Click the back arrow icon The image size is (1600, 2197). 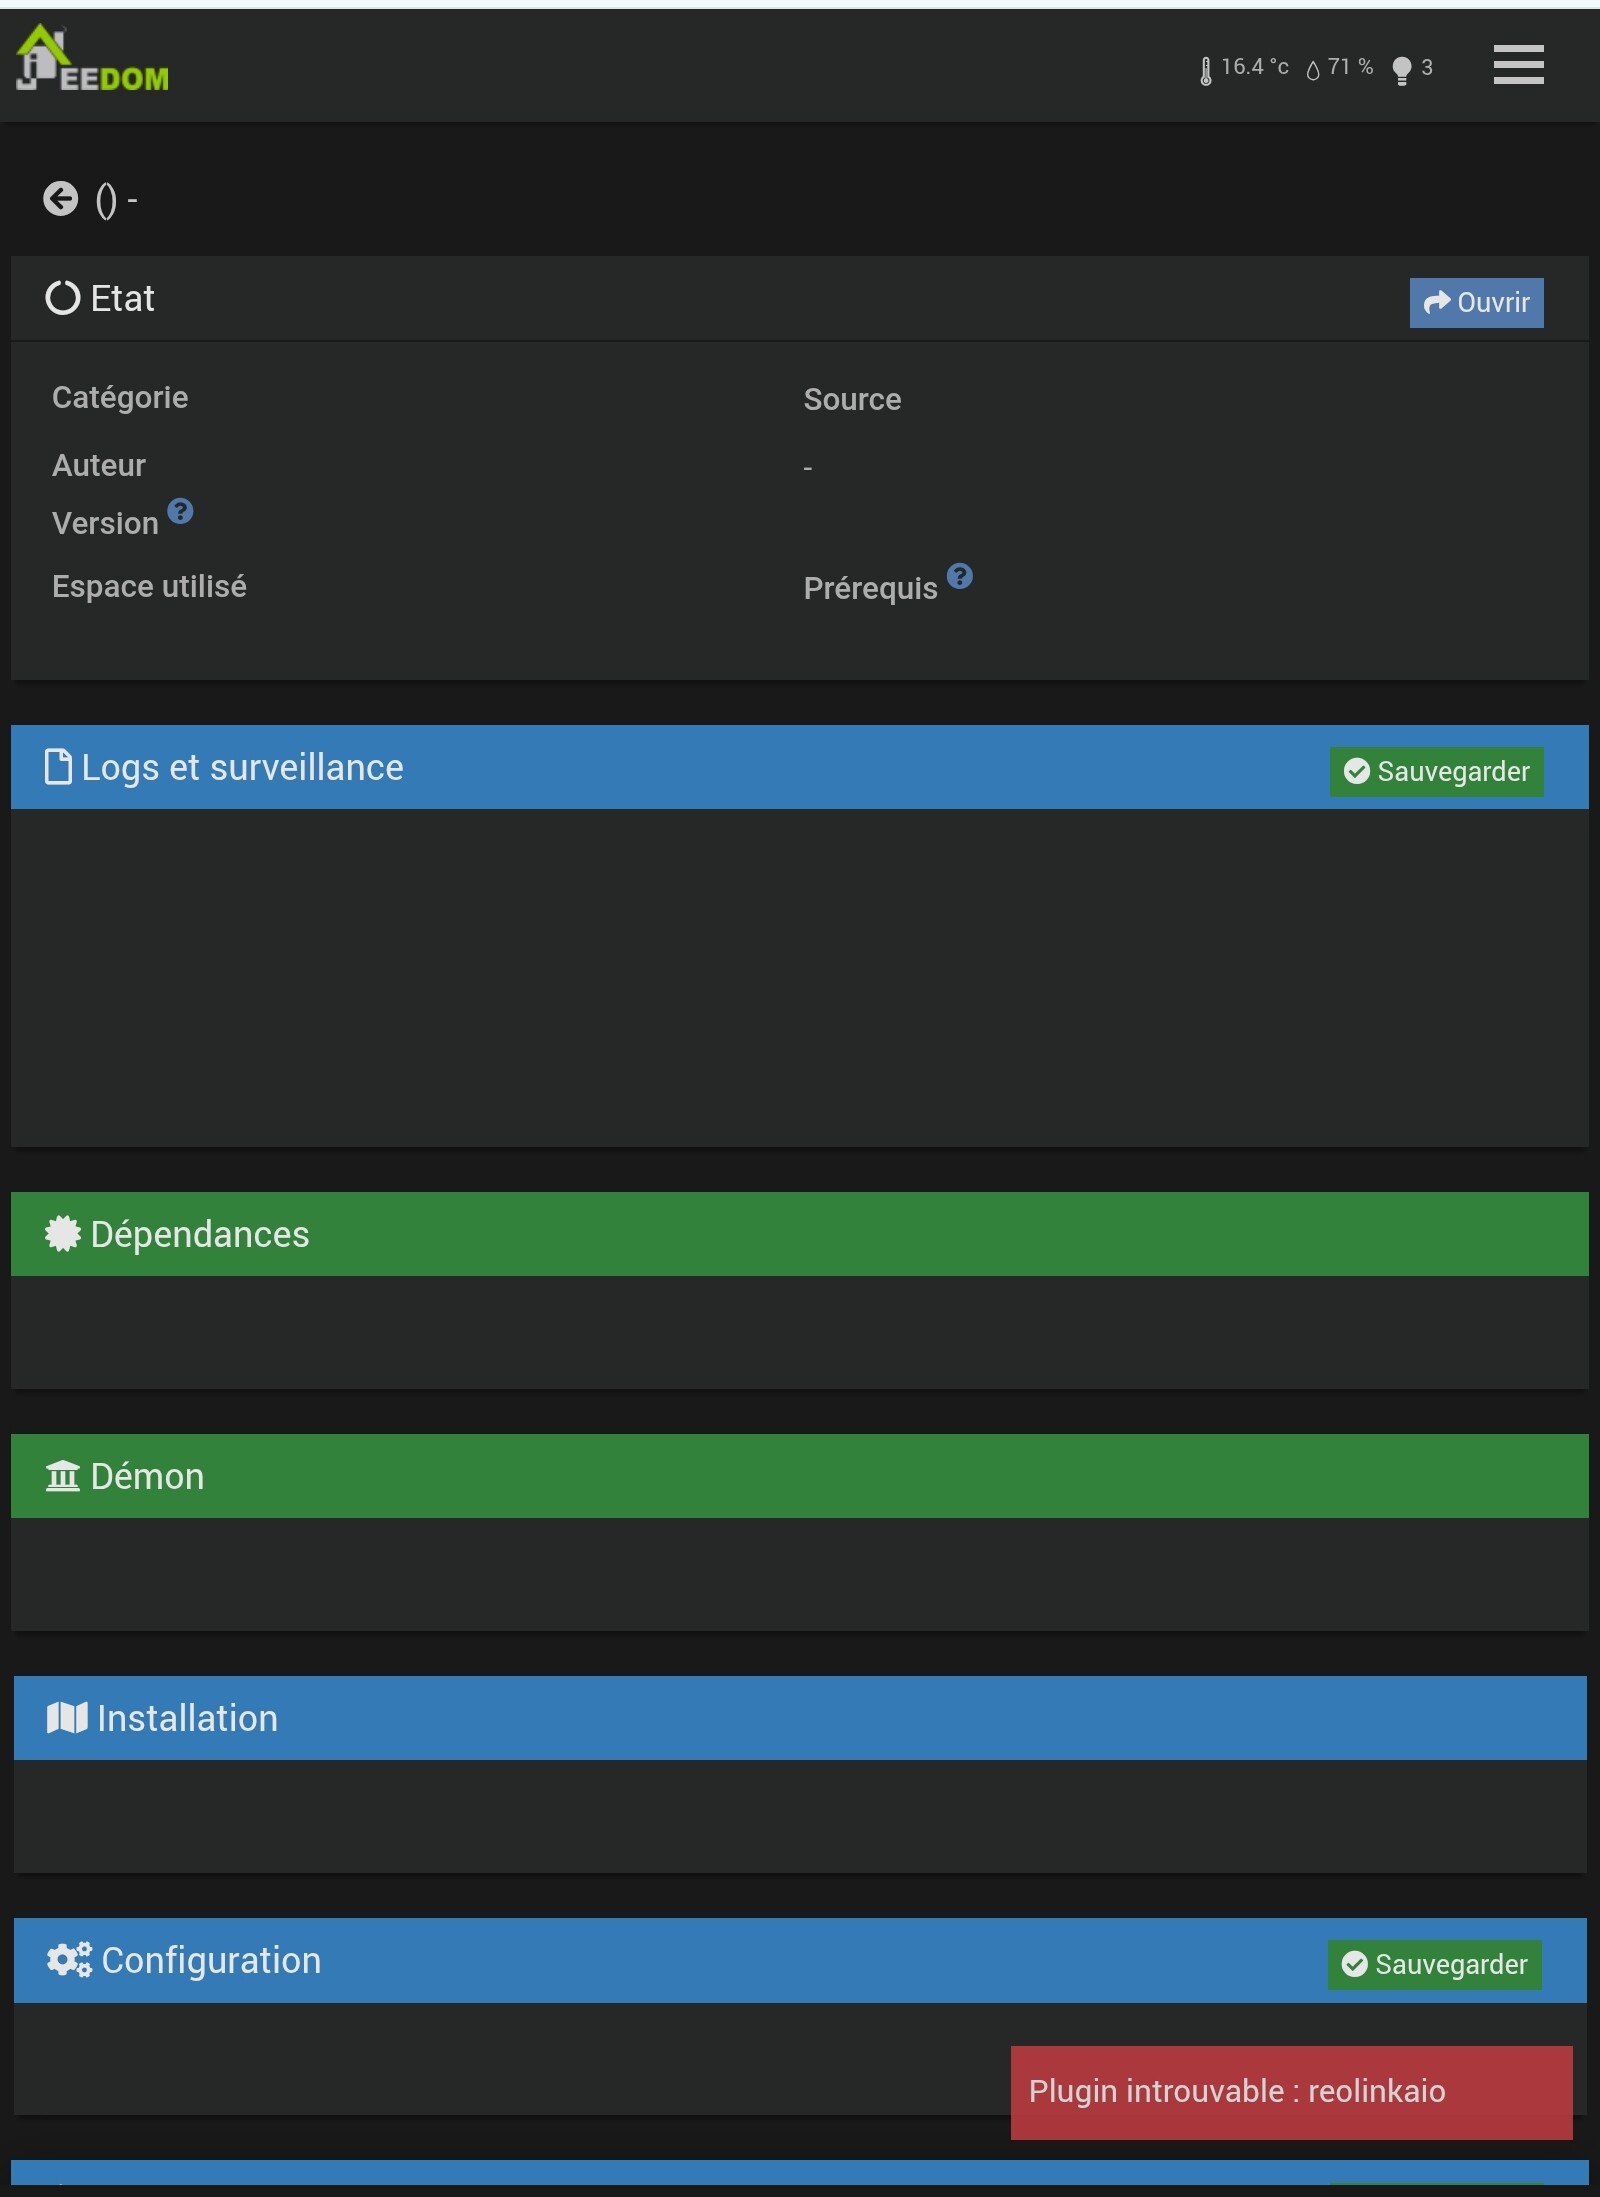61,199
